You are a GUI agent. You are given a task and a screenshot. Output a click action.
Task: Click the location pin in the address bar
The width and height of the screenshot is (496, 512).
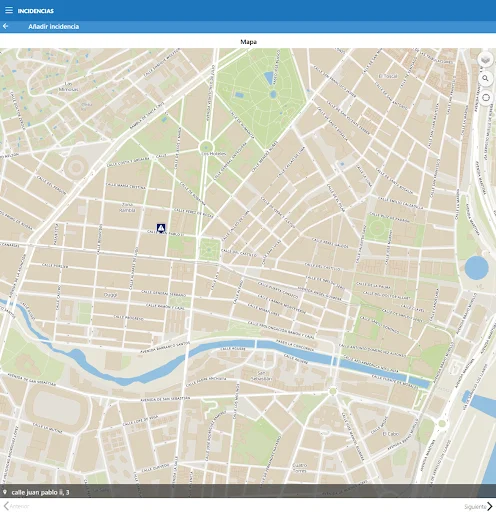(x=5, y=492)
